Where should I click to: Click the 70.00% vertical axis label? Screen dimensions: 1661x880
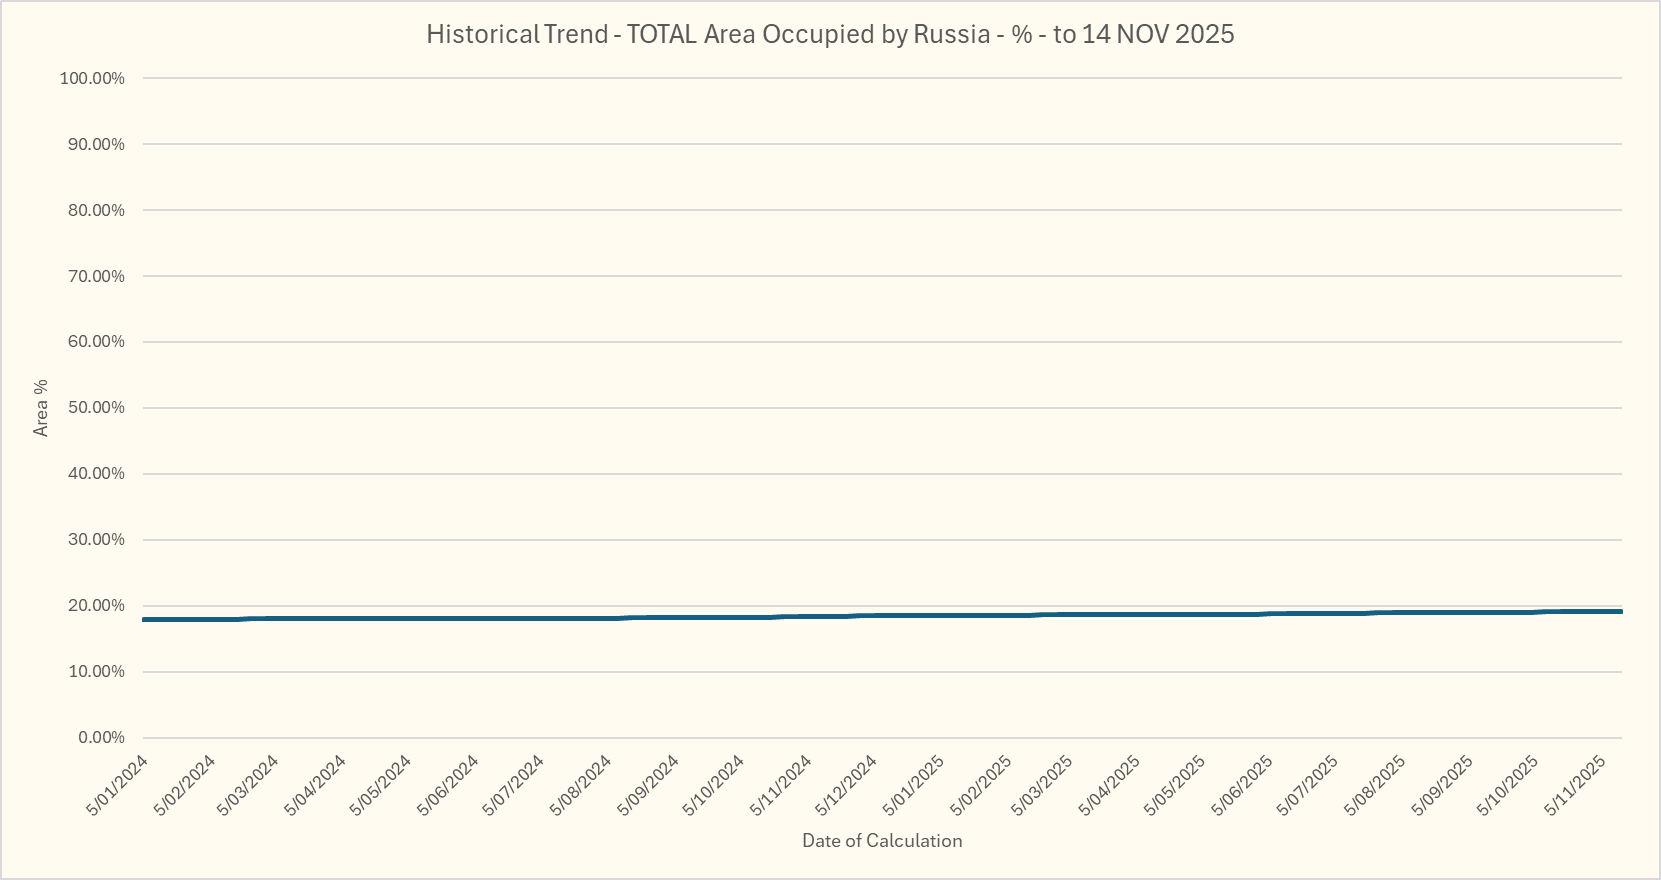pyautogui.click(x=96, y=276)
